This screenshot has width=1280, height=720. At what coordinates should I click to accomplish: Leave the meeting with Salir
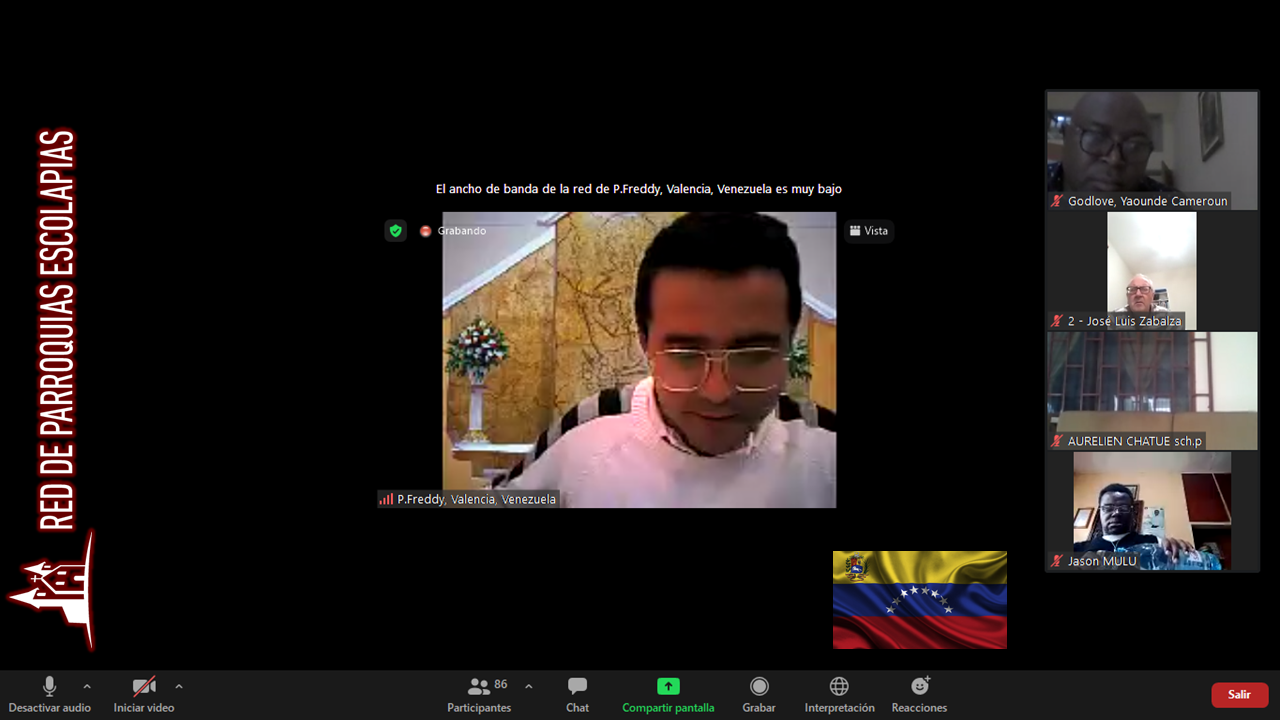1239,695
